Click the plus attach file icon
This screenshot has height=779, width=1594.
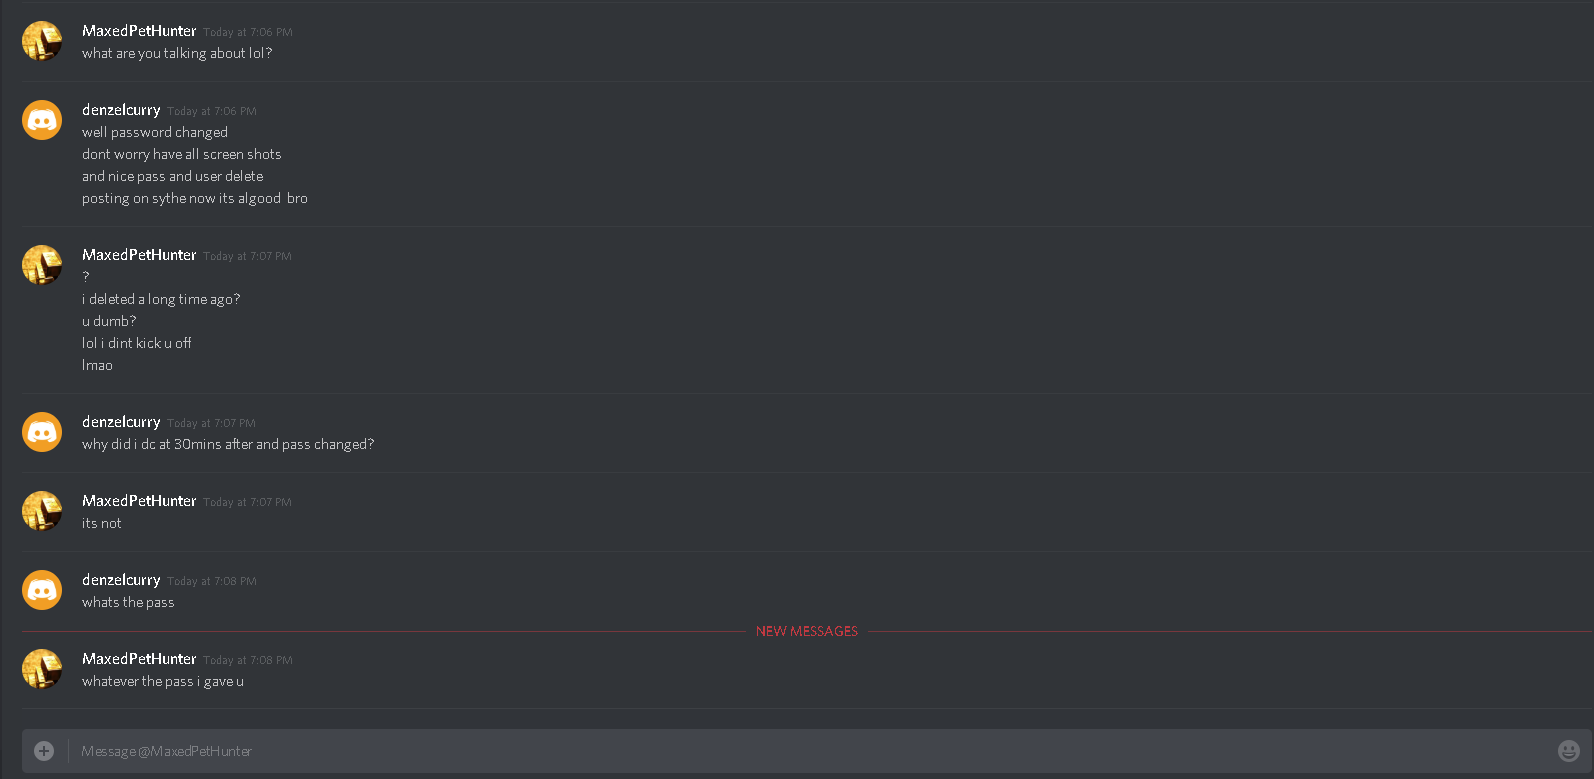44,751
